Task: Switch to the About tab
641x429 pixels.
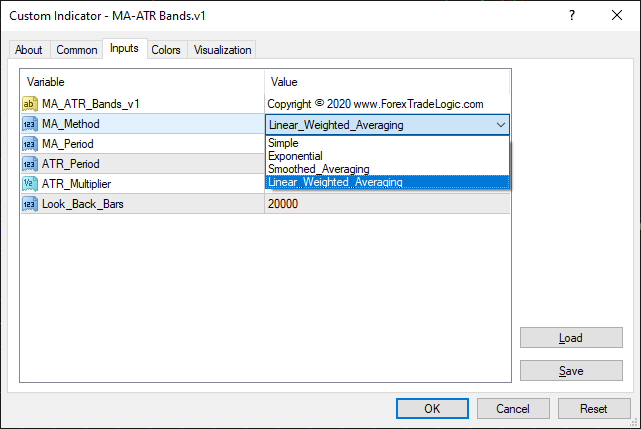Action: click(x=29, y=50)
